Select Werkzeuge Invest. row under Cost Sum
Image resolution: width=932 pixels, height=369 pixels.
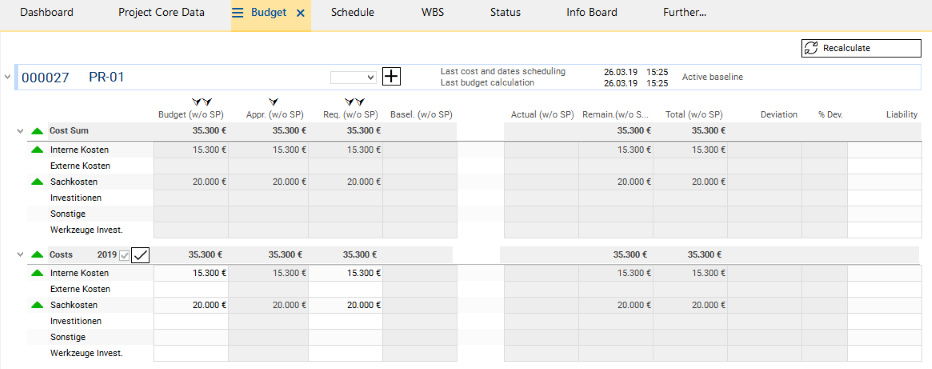(86, 229)
